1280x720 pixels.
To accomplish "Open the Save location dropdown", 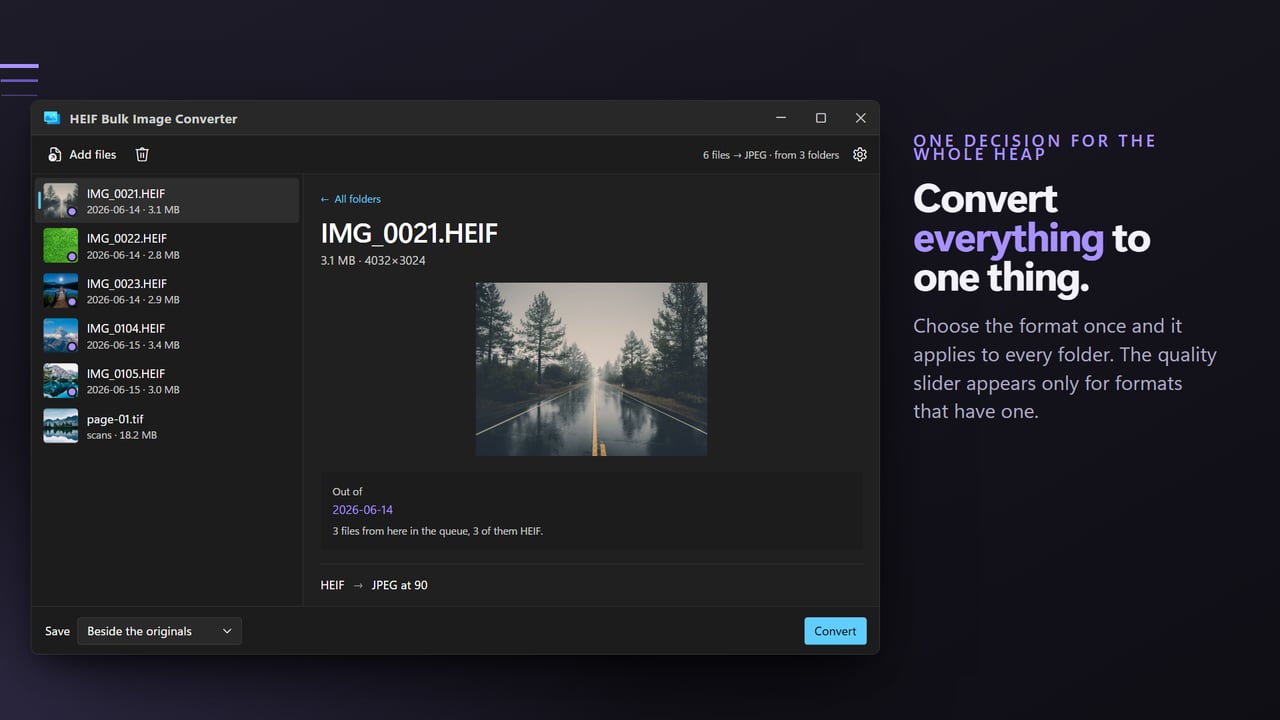I will click(159, 631).
